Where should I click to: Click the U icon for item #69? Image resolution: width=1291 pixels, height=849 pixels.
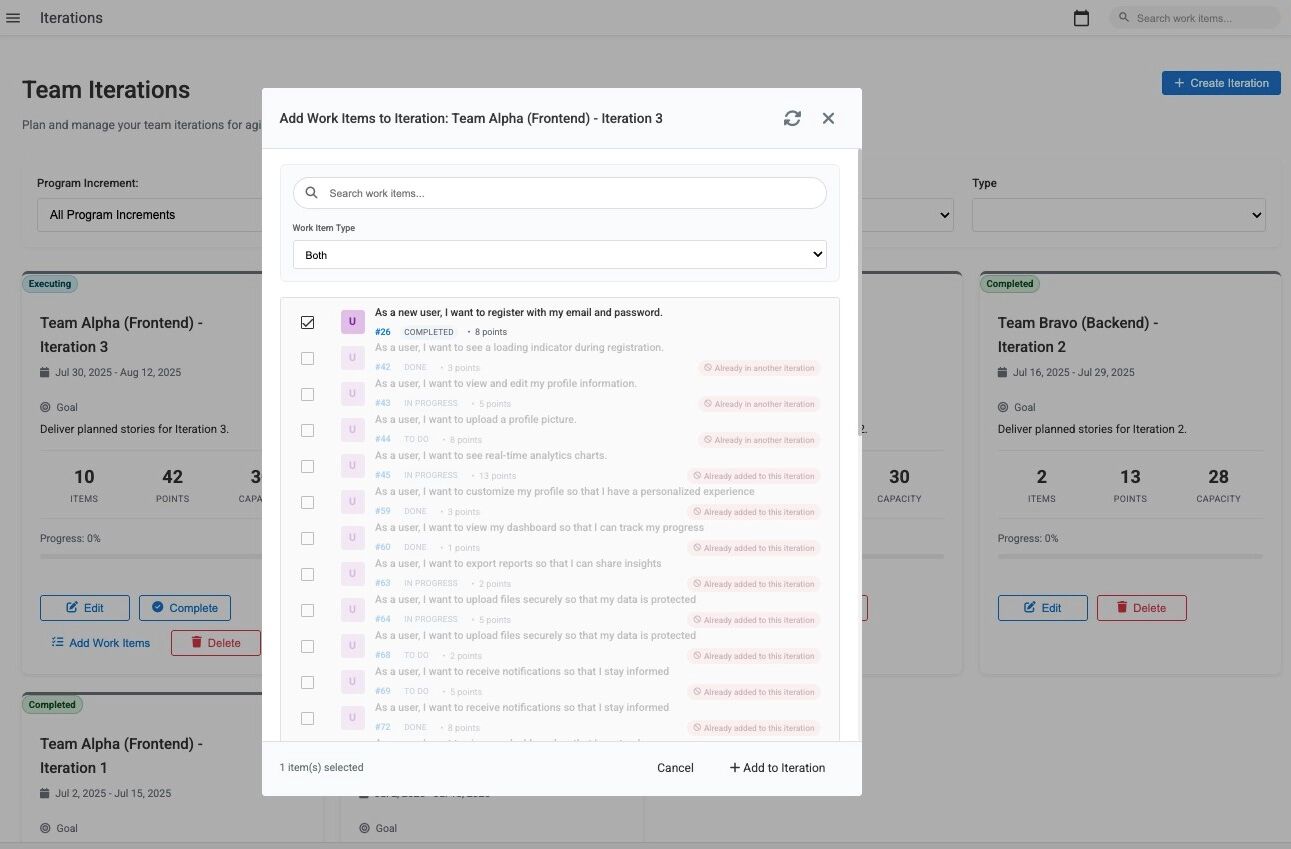tap(352, 682)
